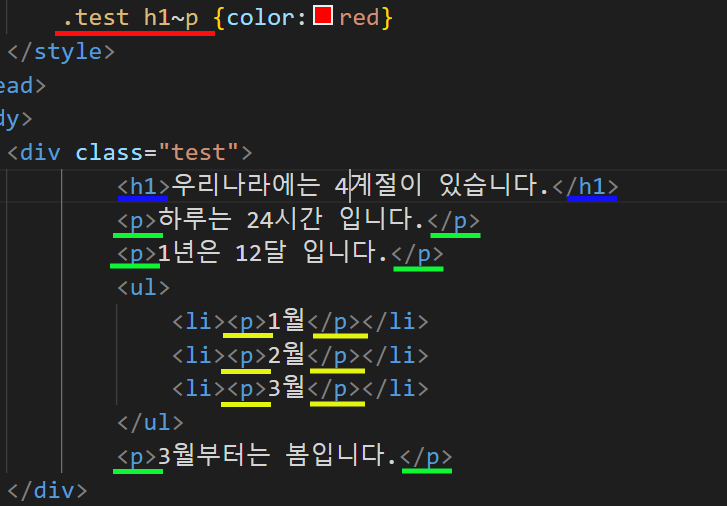This screenshot has height=506, width=727.
Task: Click the '.test h1~p' selector text
Action: (131, 18)
